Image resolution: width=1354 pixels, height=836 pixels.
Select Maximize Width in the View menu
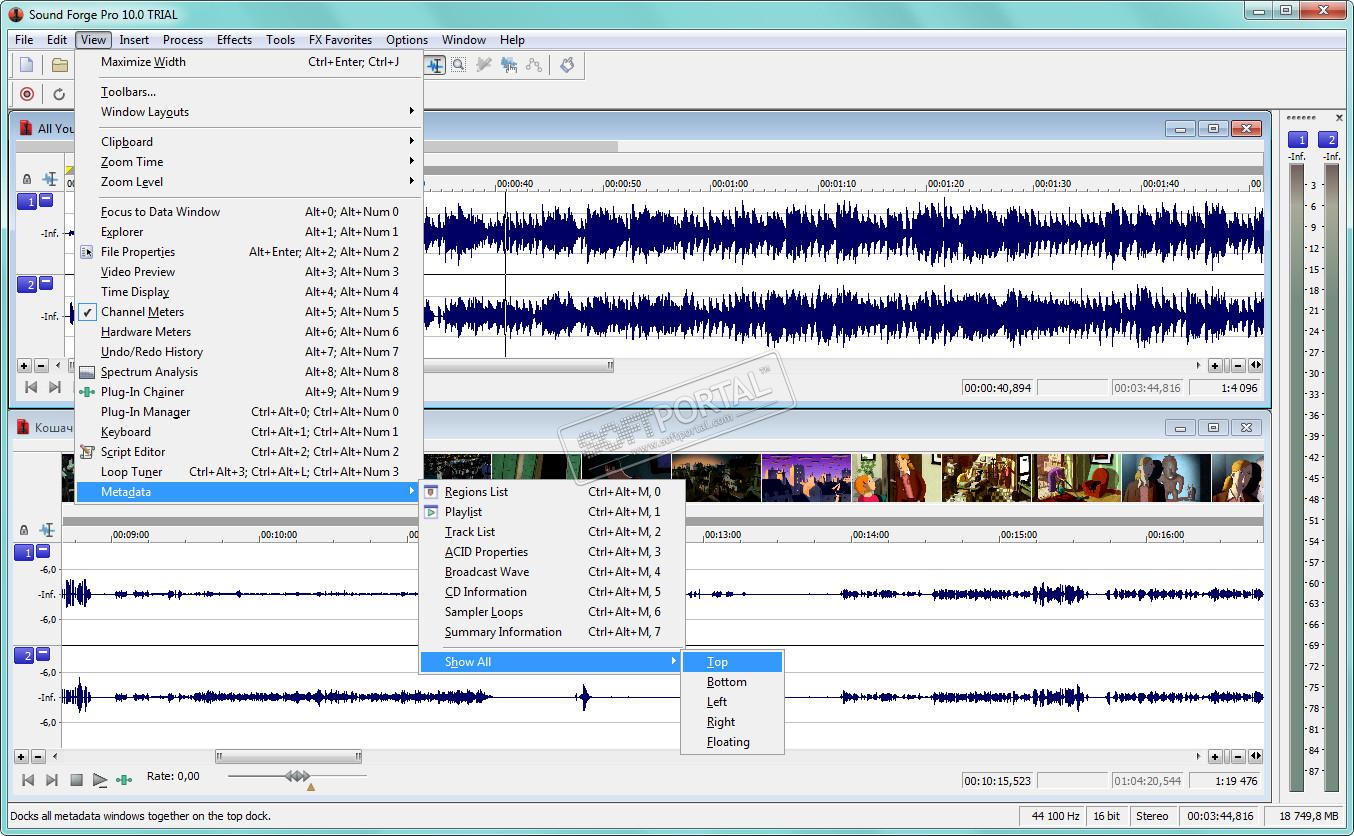tap(143, 62)
